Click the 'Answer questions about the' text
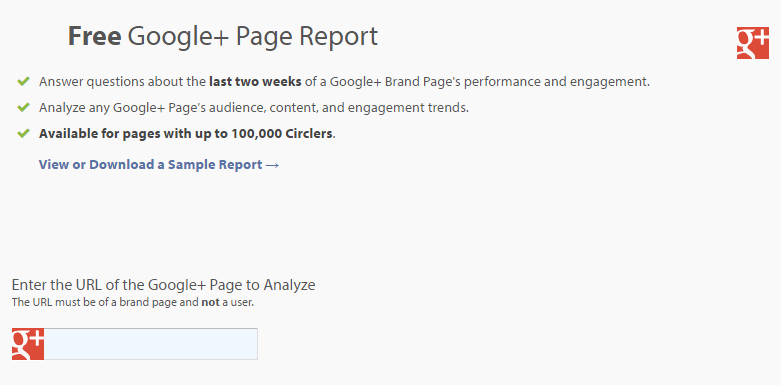This screenshot has height=385, width=781. (123, 81)
